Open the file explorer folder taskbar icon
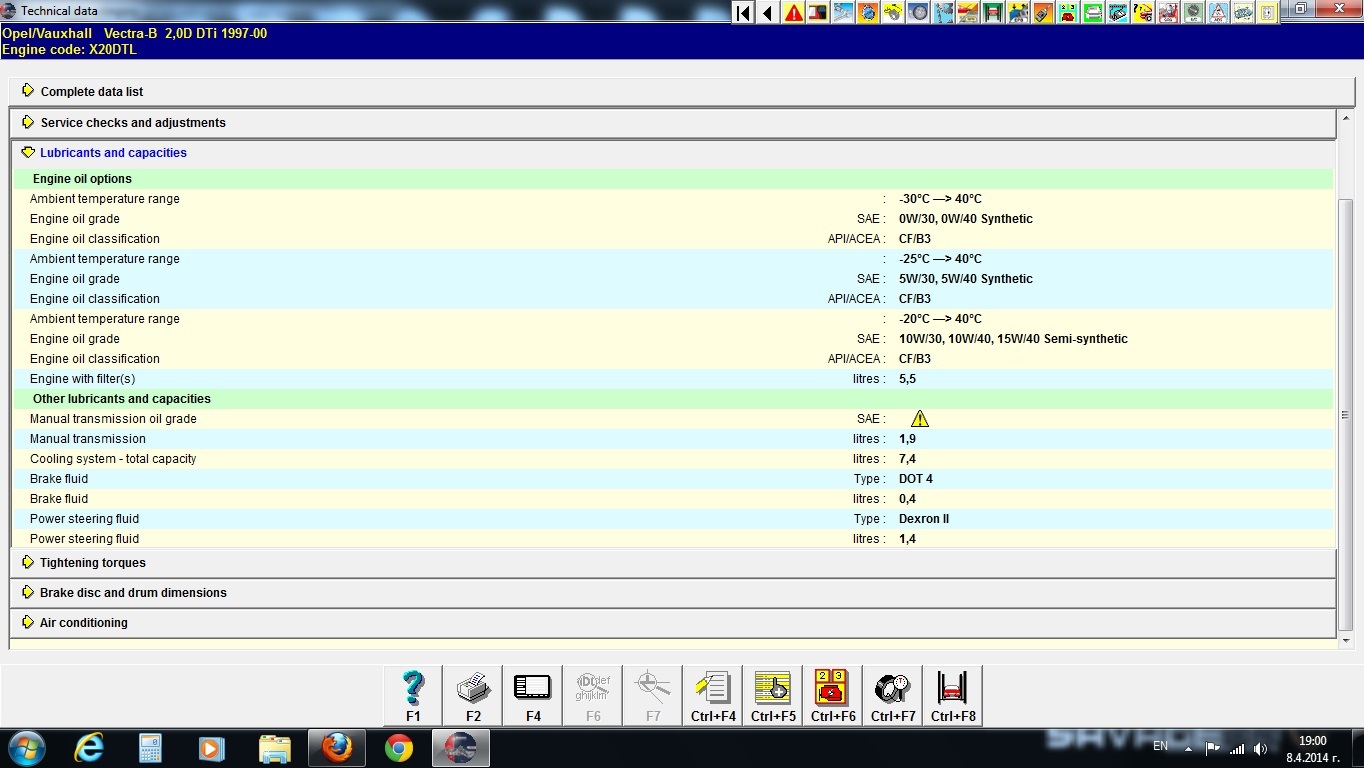The image size is (1364, 772). tap(275, 748)
